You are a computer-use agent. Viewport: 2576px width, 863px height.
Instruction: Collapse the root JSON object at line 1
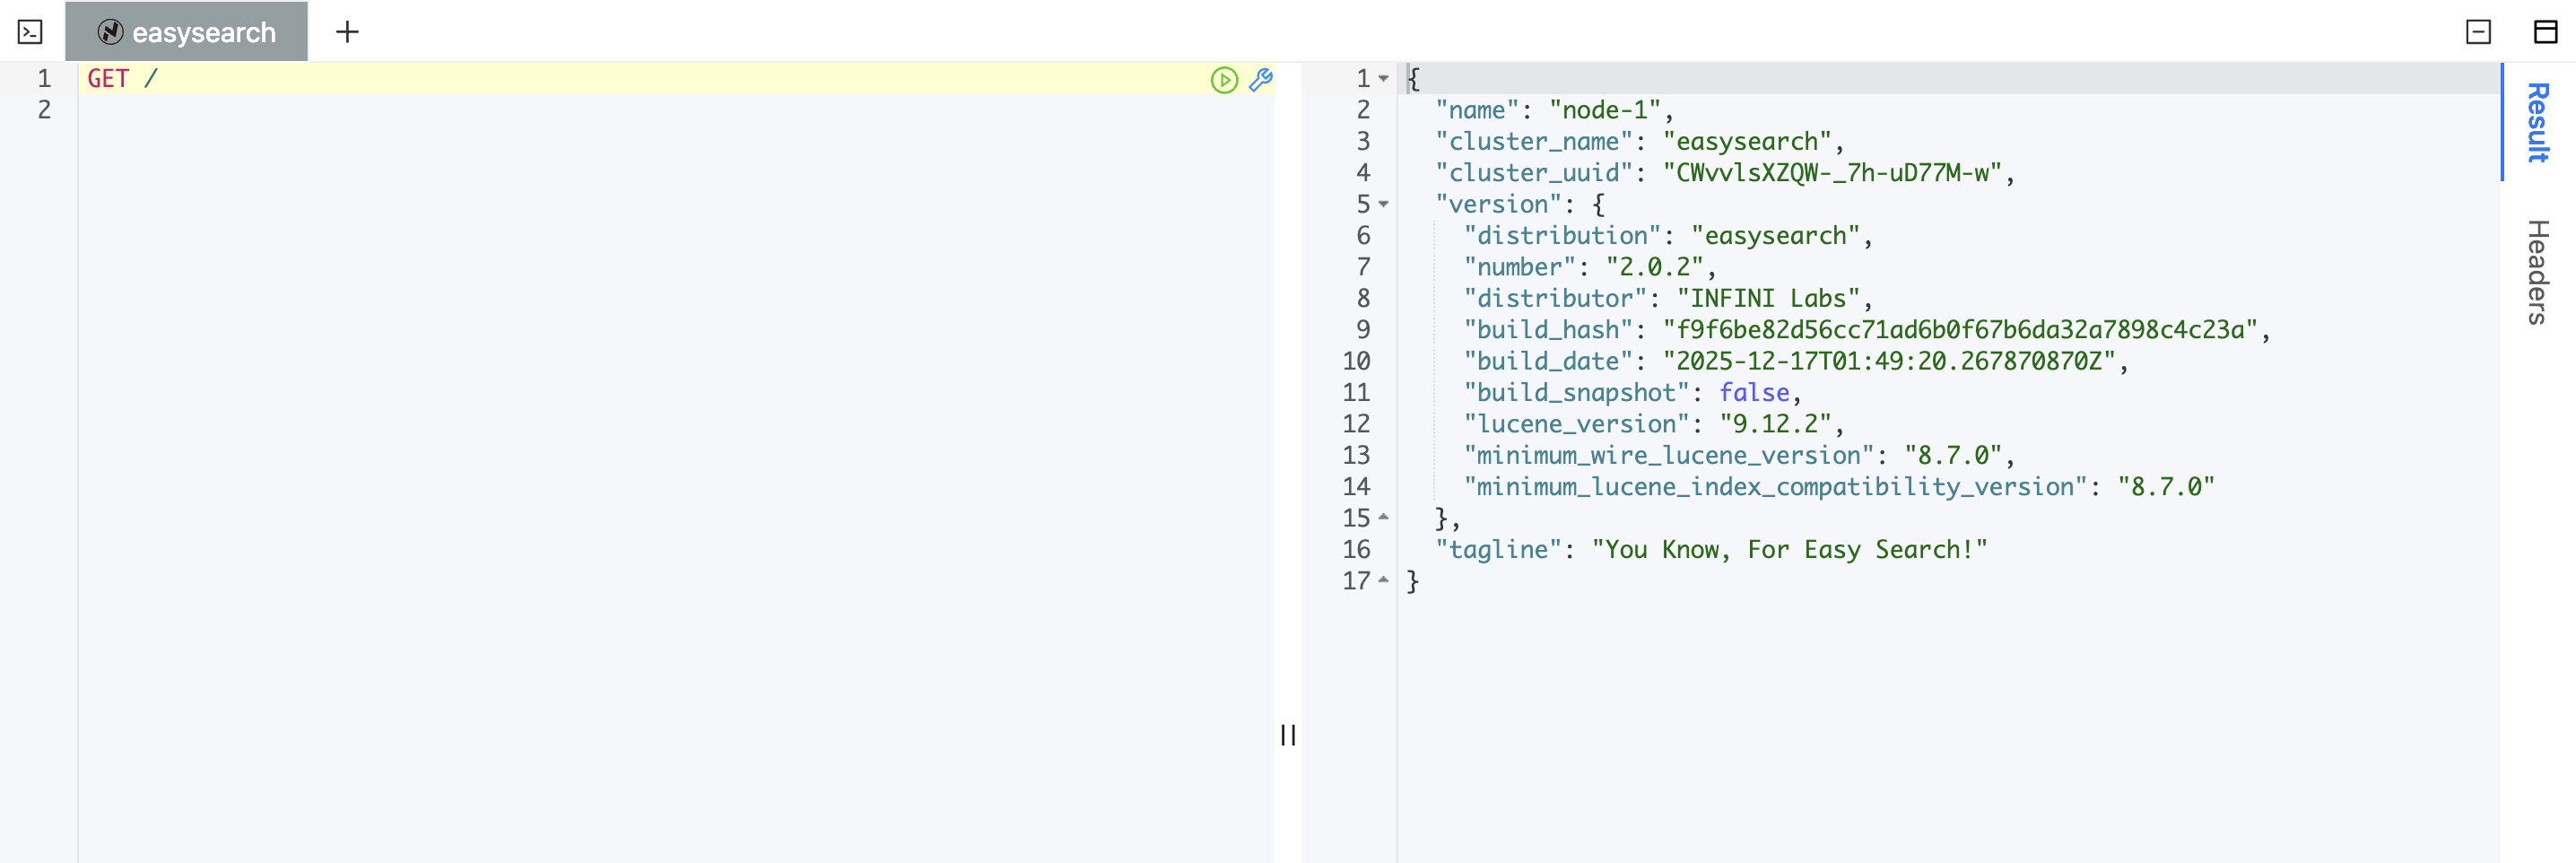click(x=1383, y=78)
